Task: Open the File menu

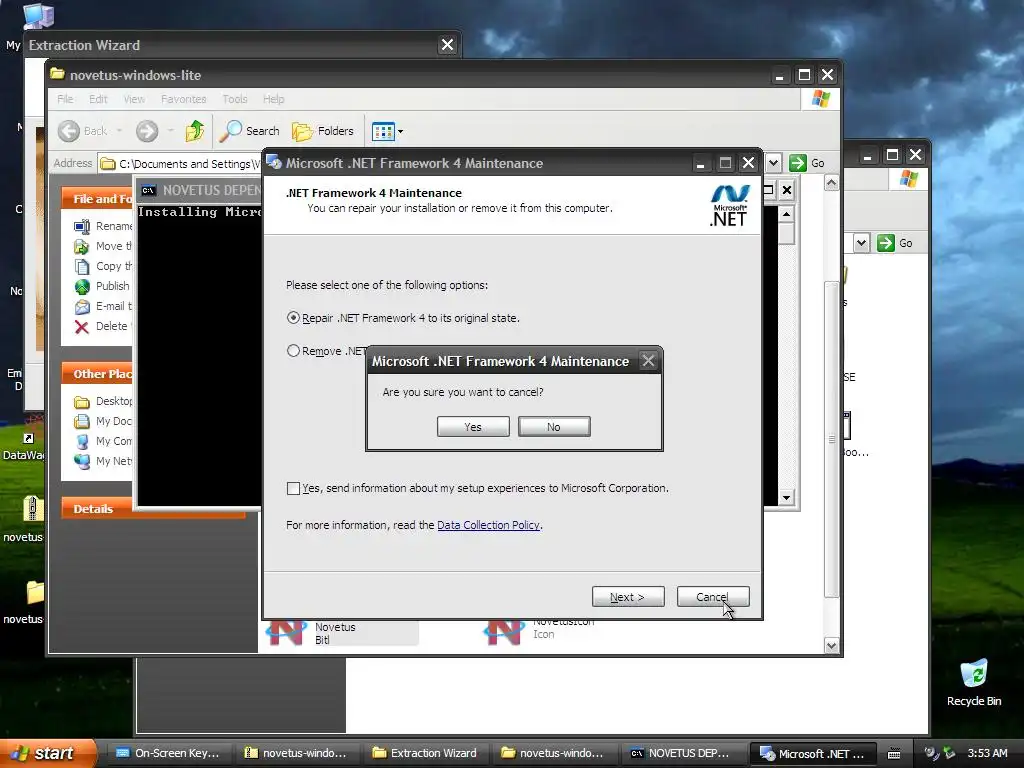Action: [x=65, y=99]
